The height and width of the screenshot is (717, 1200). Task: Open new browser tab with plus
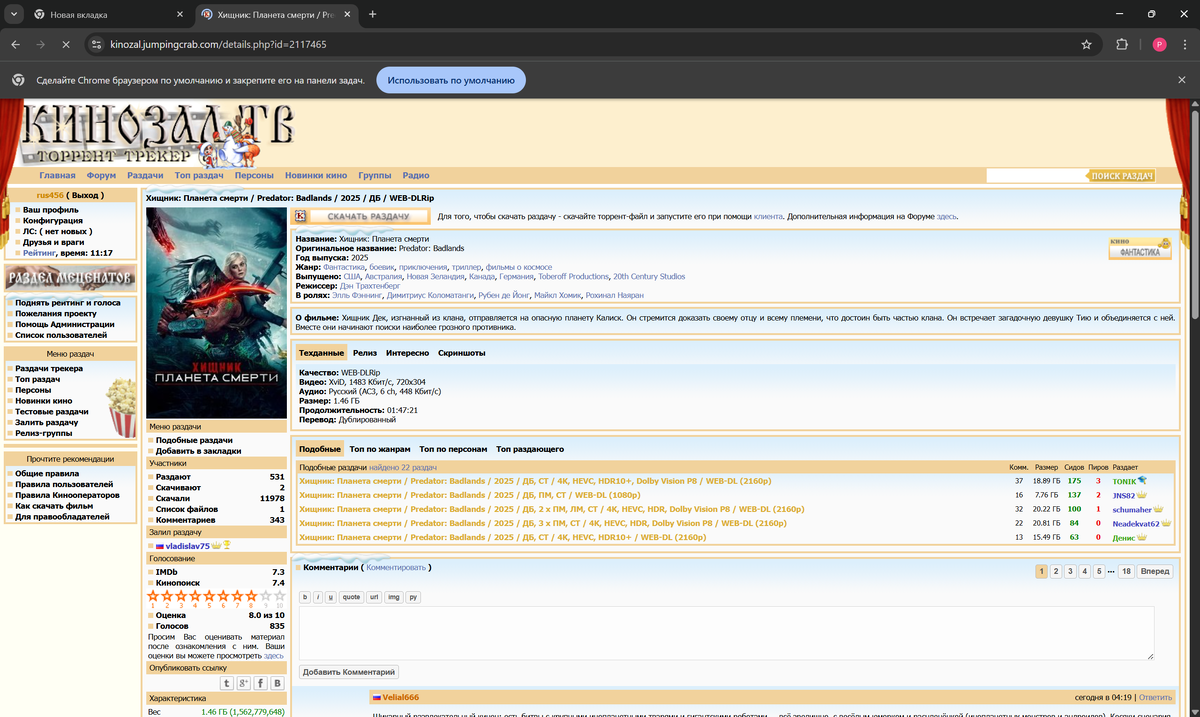tap(372, 14)
